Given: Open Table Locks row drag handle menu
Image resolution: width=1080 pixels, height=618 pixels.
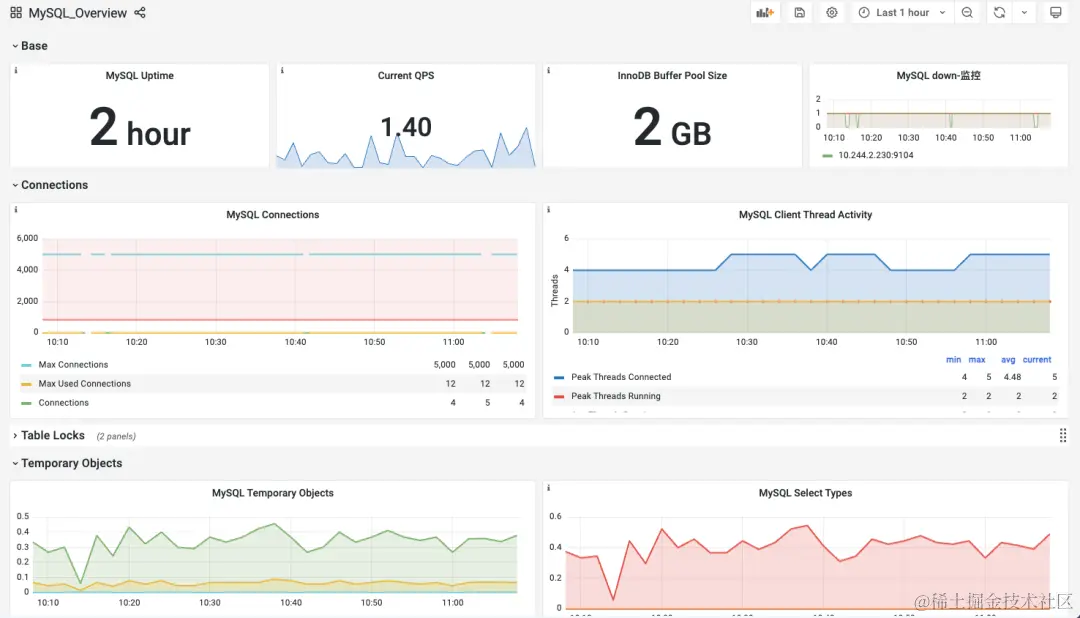Looking at the screenshot, I should 1063,435.
